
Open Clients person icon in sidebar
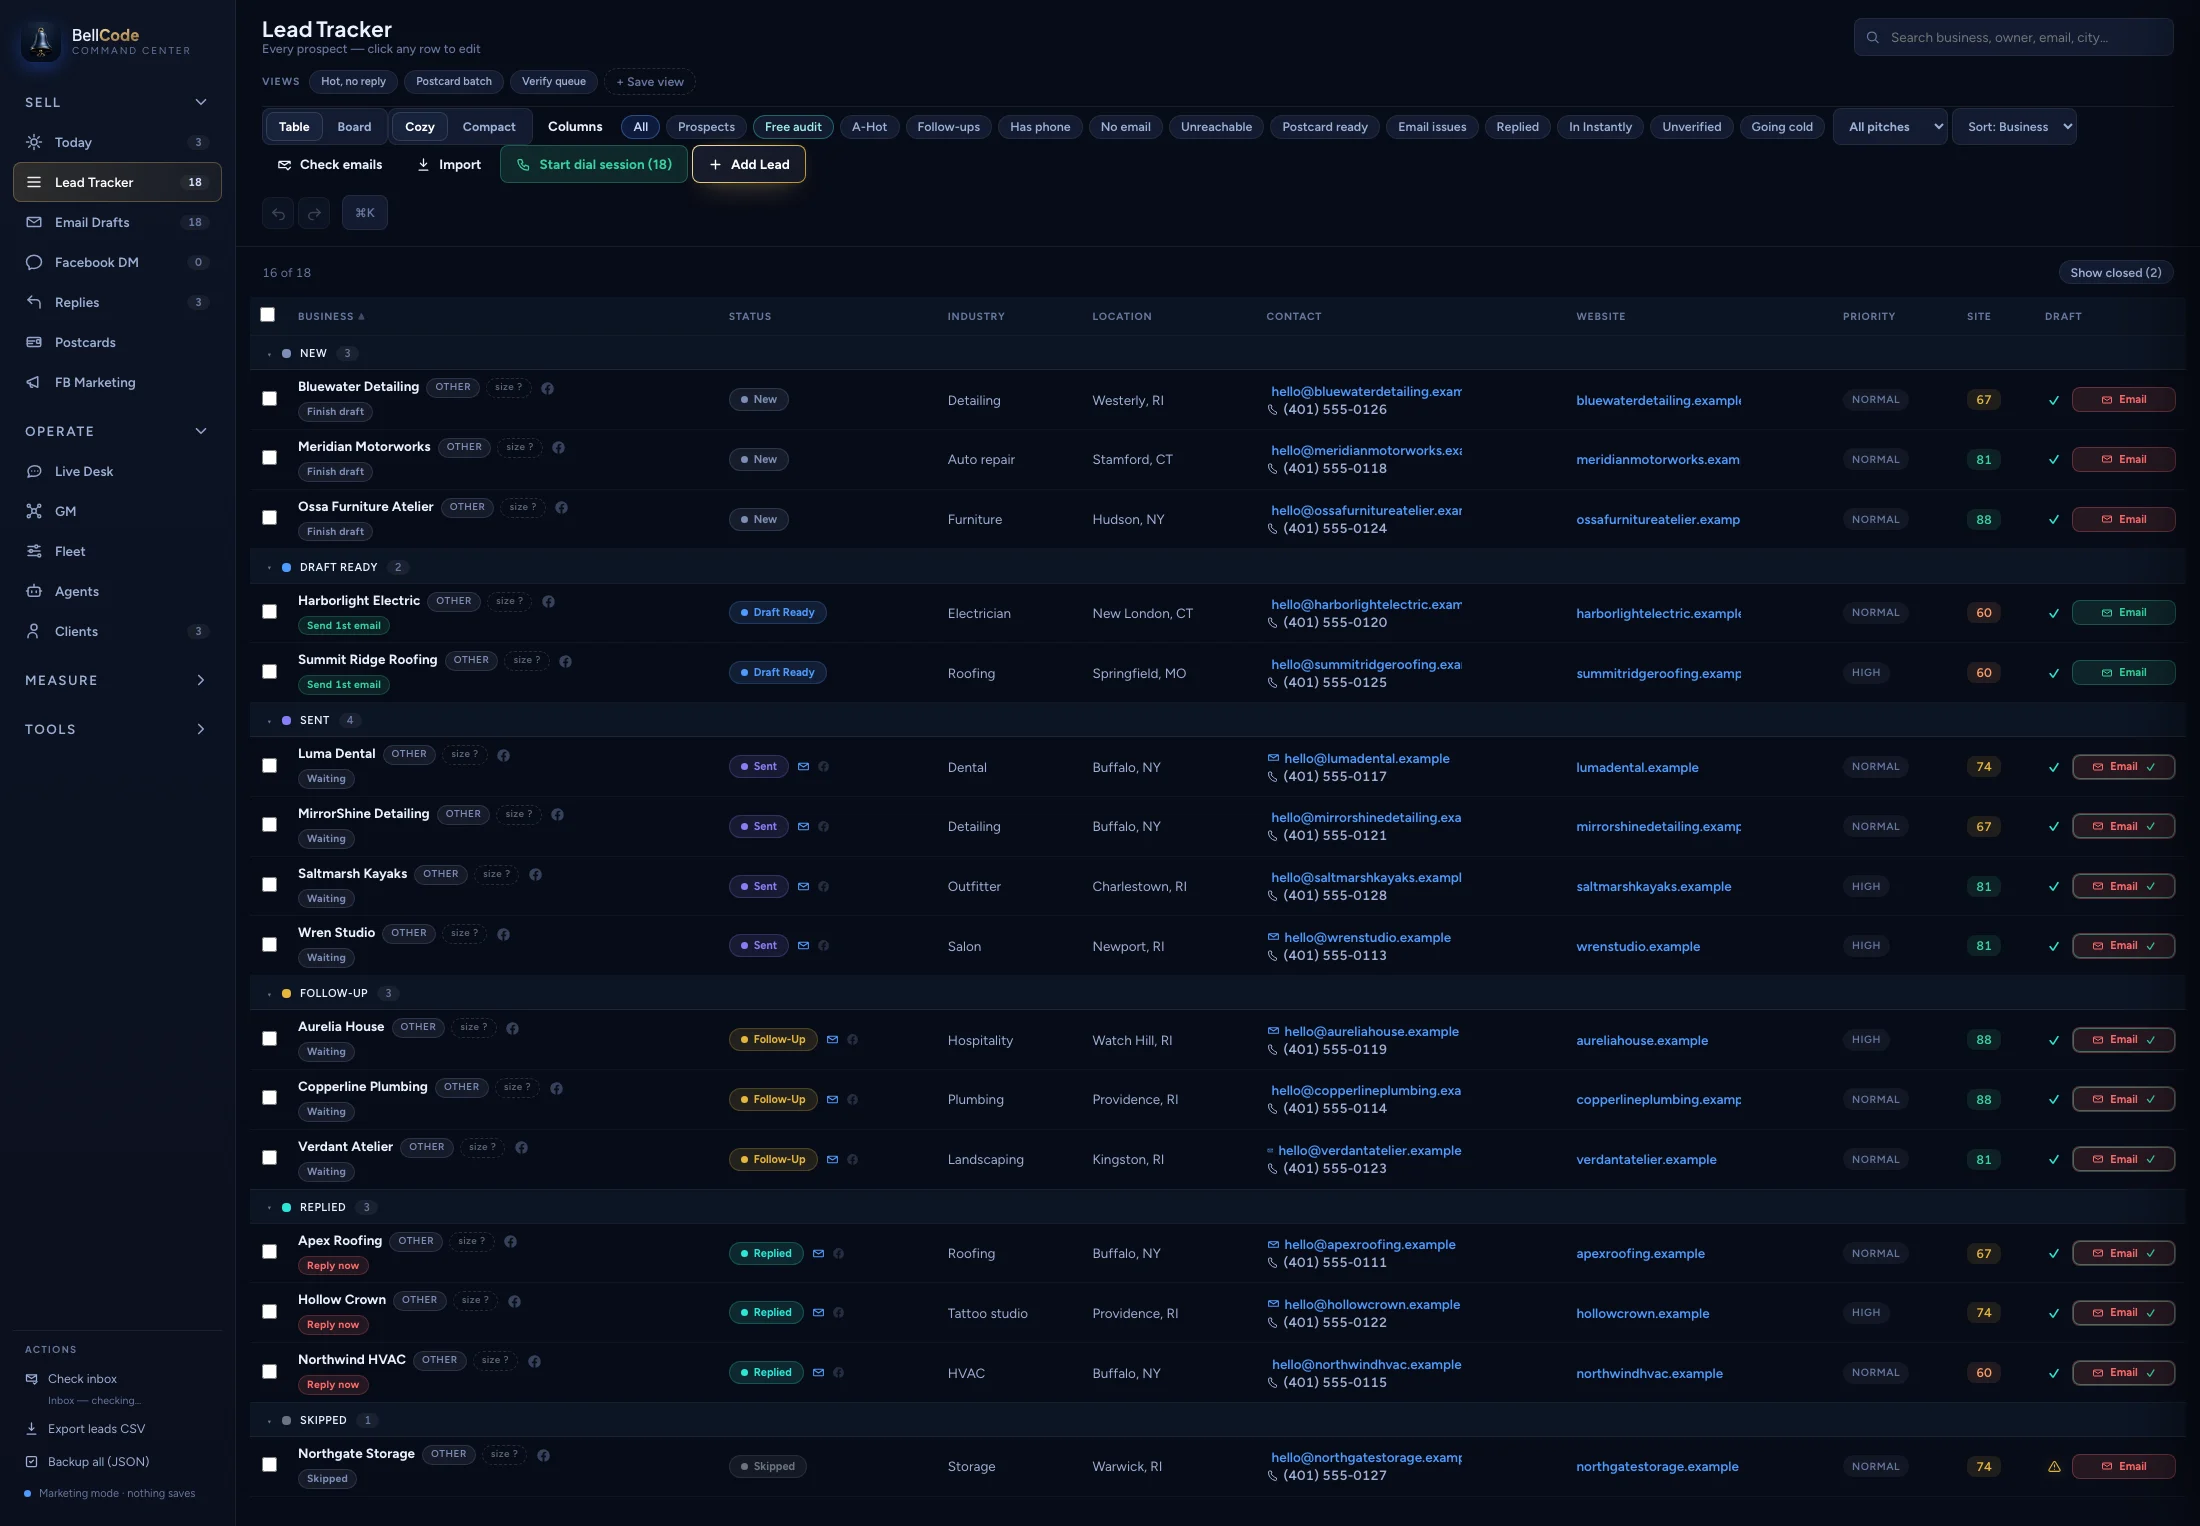point(34,631)
